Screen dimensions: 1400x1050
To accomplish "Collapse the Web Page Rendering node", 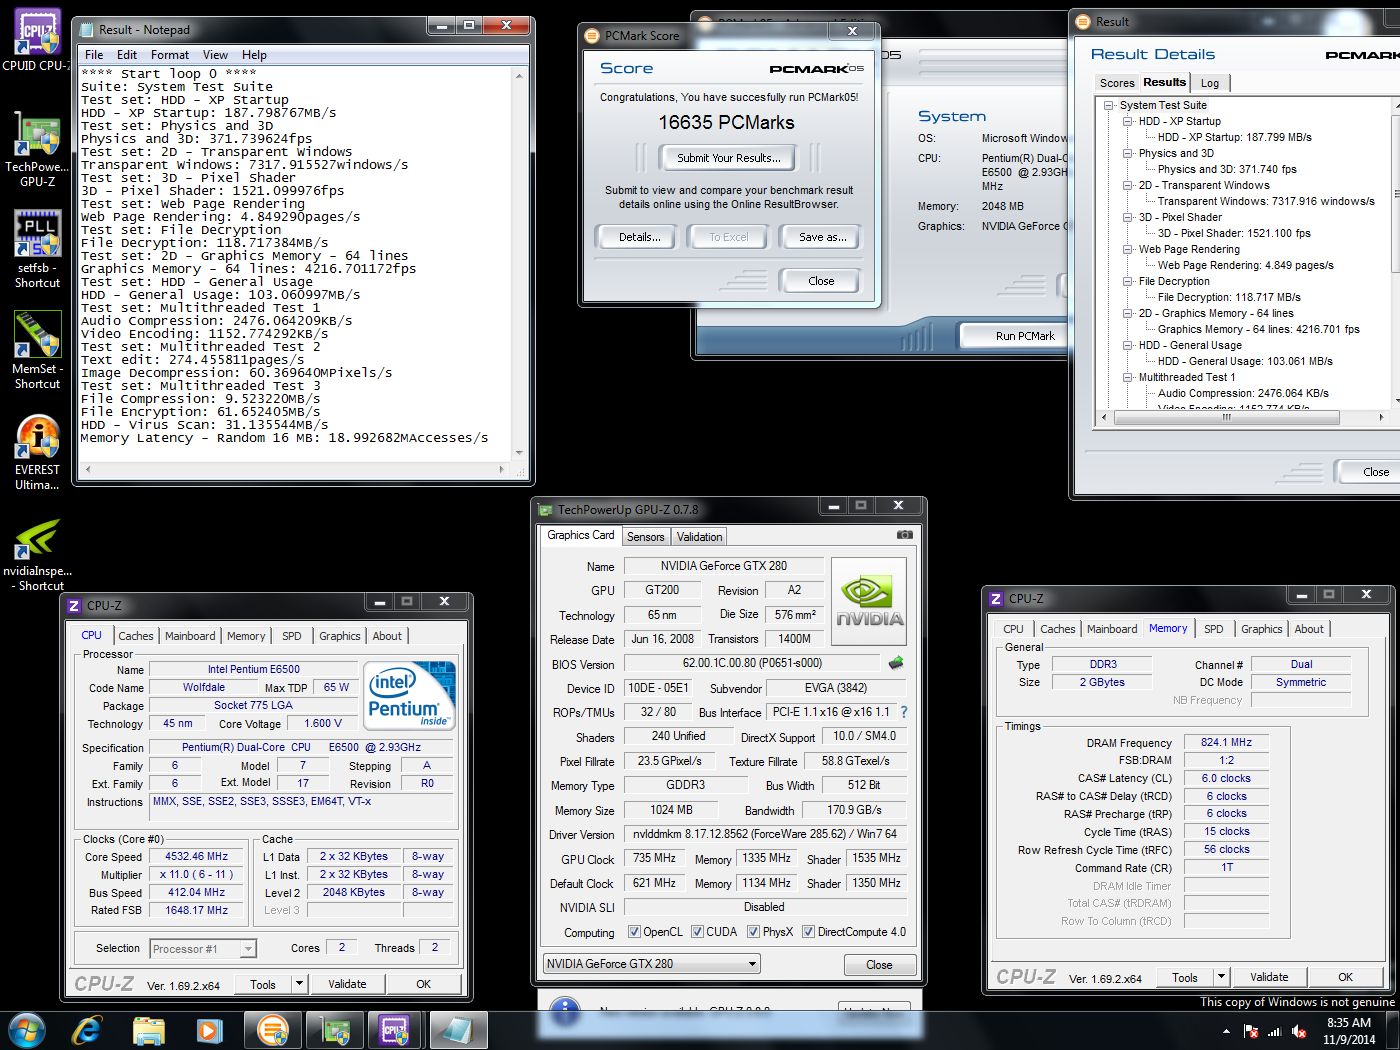I will click(x=1127, y=249).
